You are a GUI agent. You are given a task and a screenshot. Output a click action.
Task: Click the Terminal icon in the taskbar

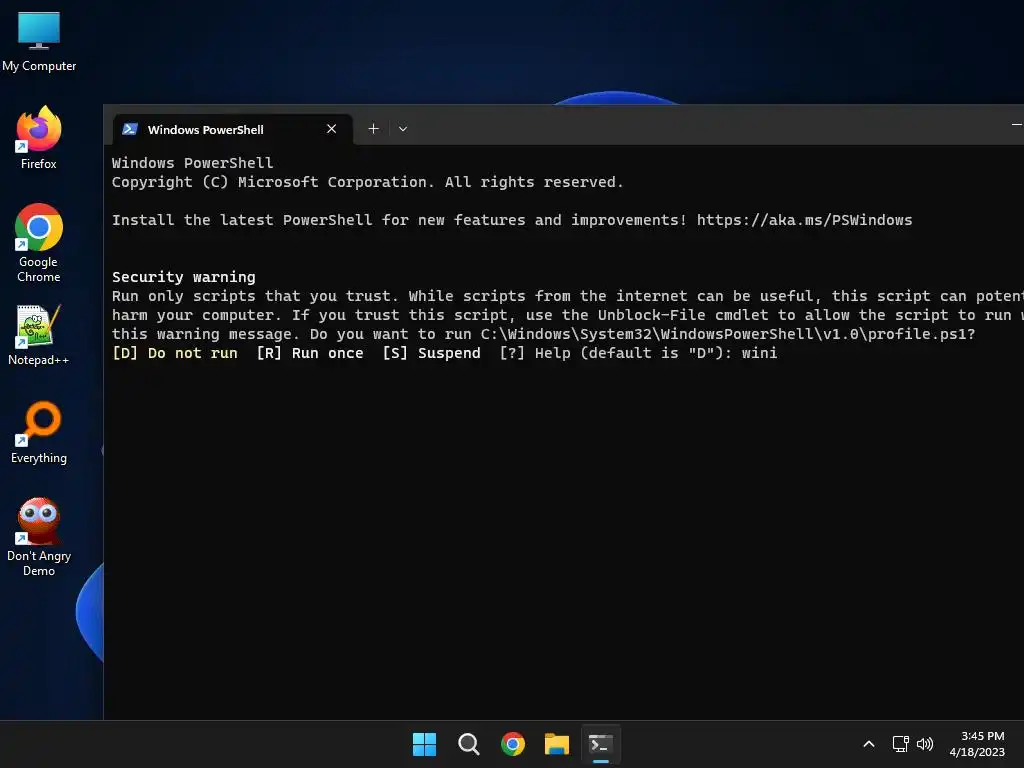(x=601, y=744)
